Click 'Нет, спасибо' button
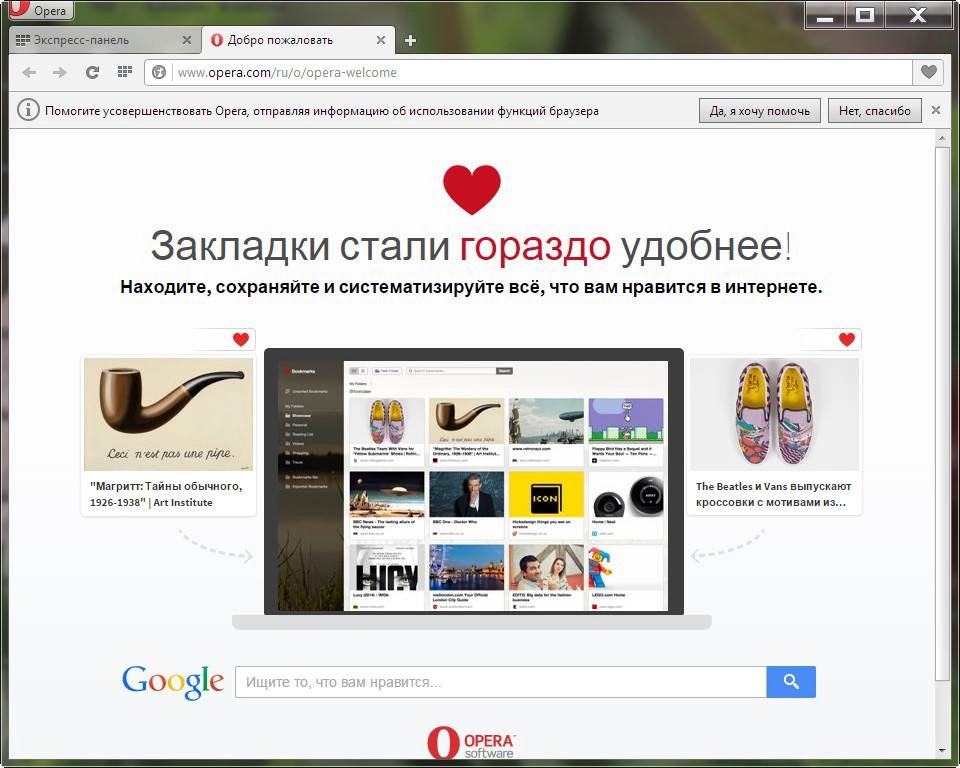Screen dimensions: 960x768 tap(874, 111)
